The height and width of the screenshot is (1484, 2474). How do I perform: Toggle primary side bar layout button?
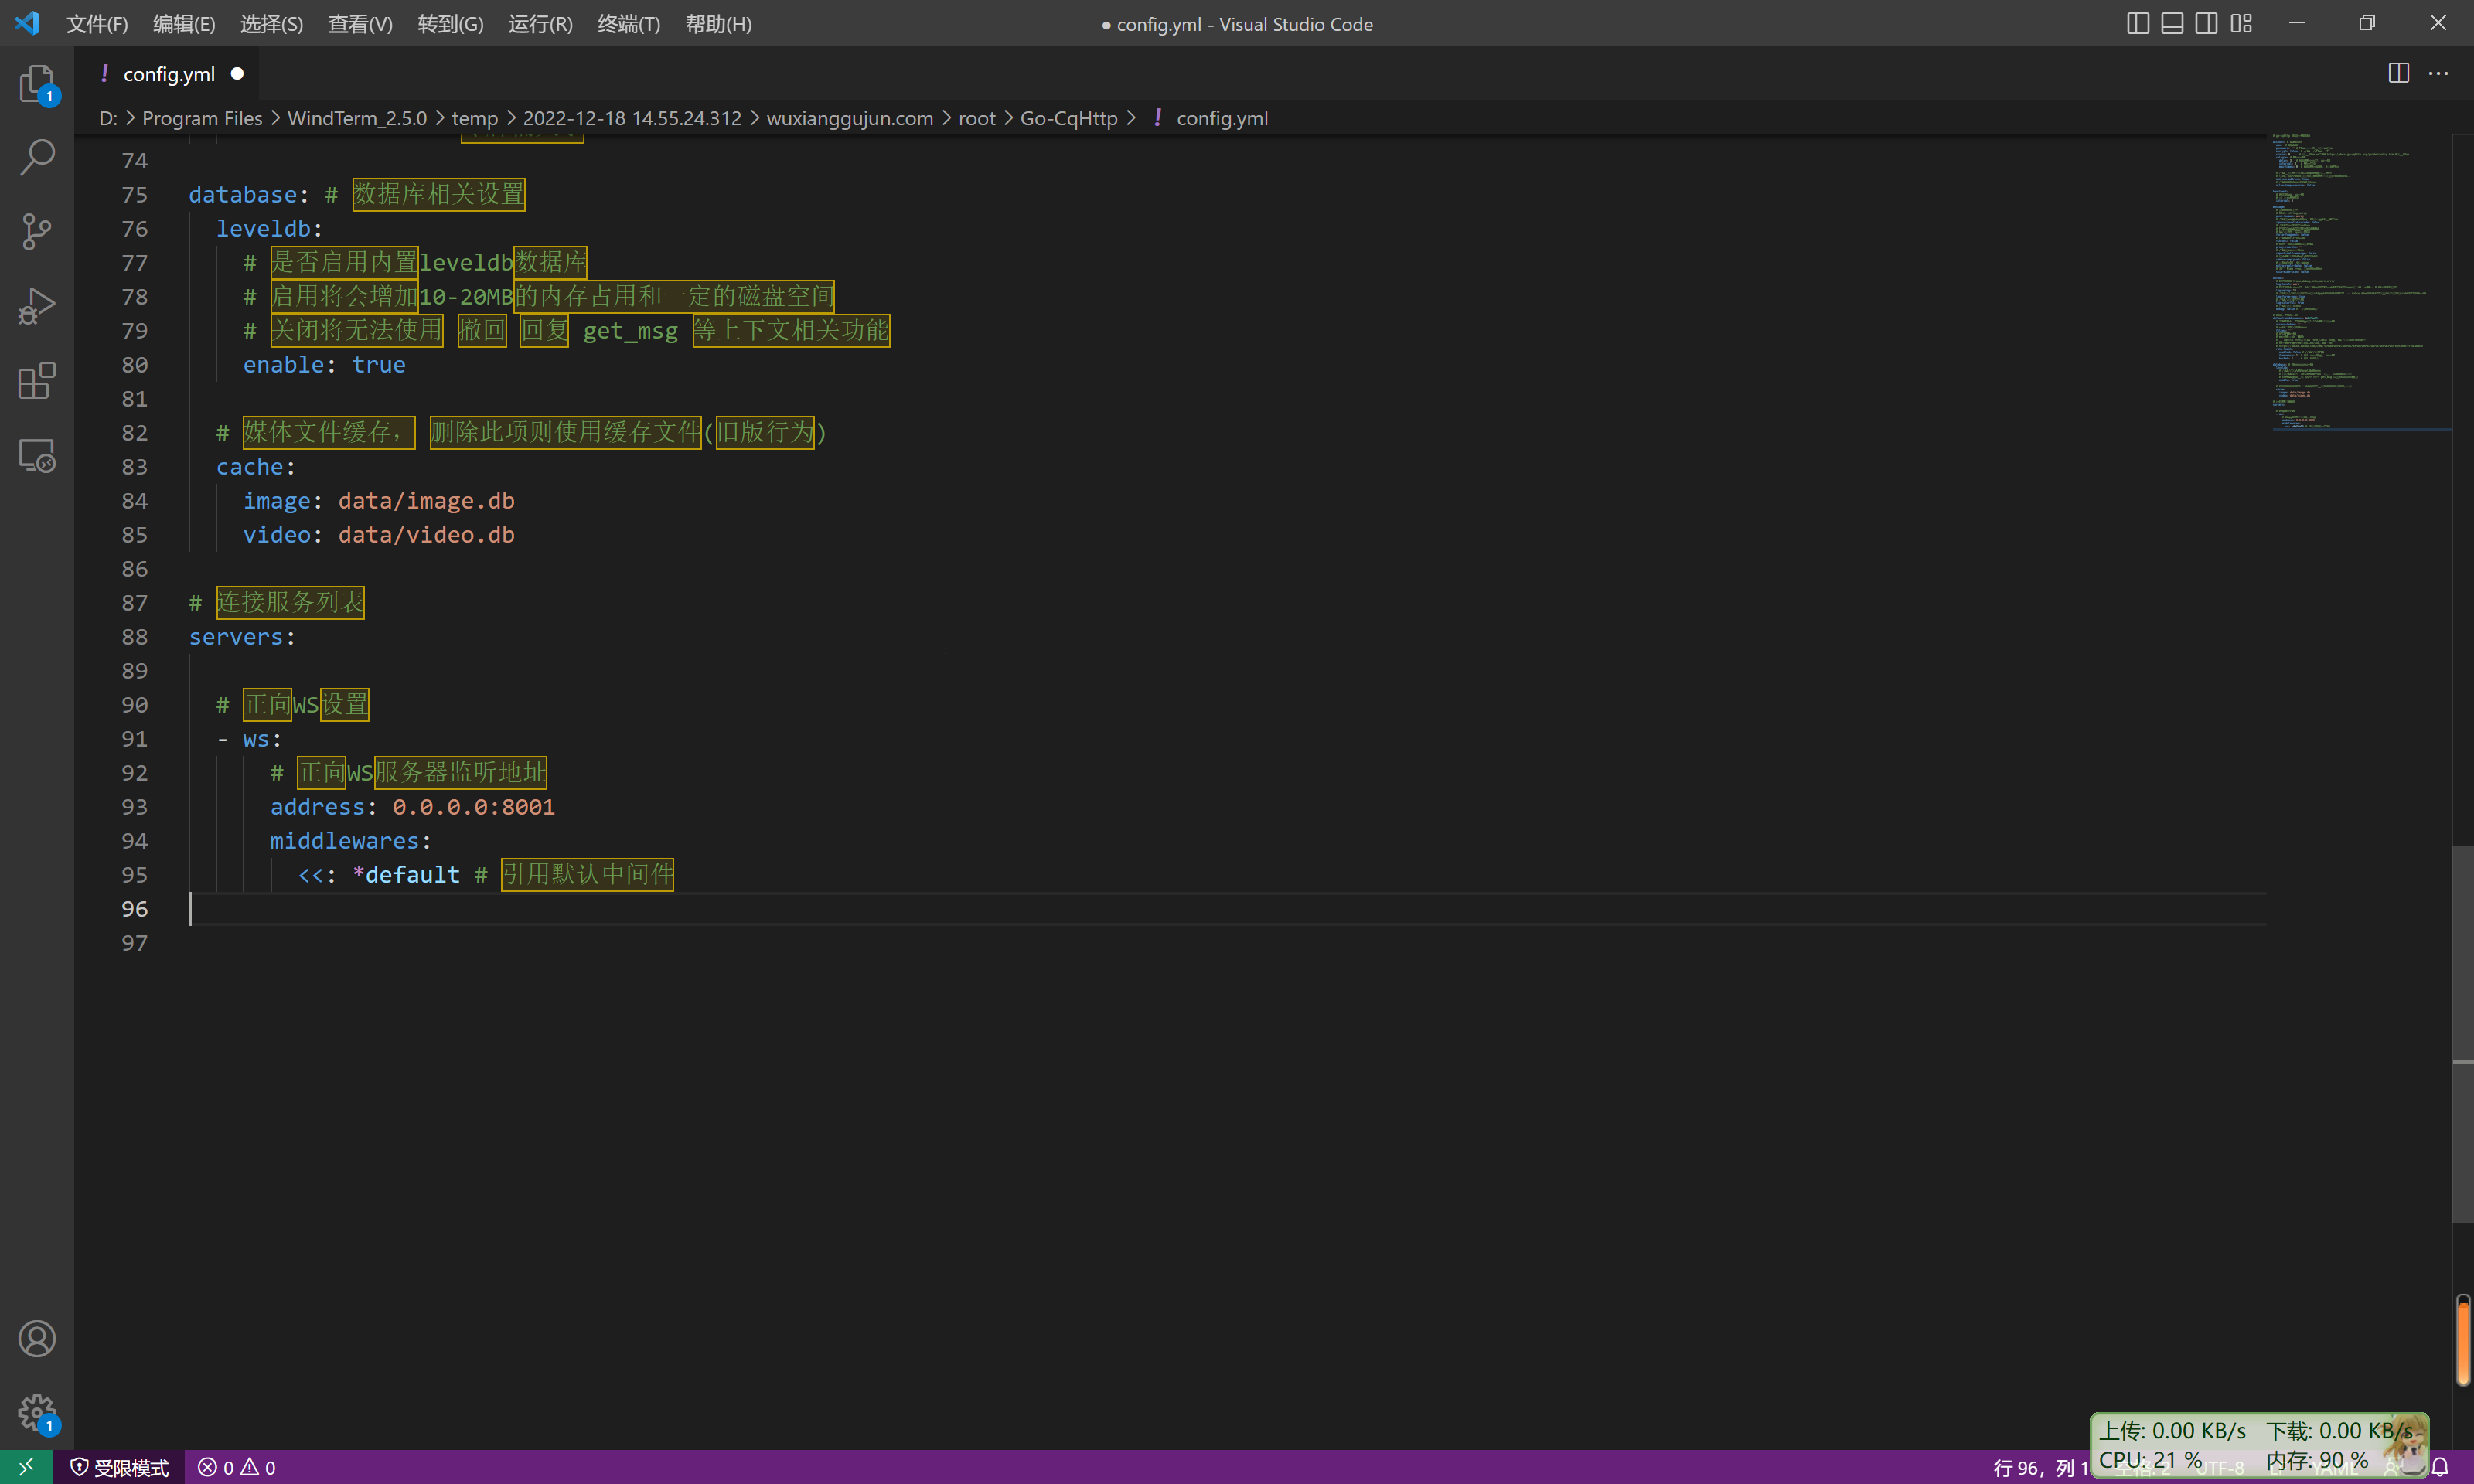tap(2137, 23)
